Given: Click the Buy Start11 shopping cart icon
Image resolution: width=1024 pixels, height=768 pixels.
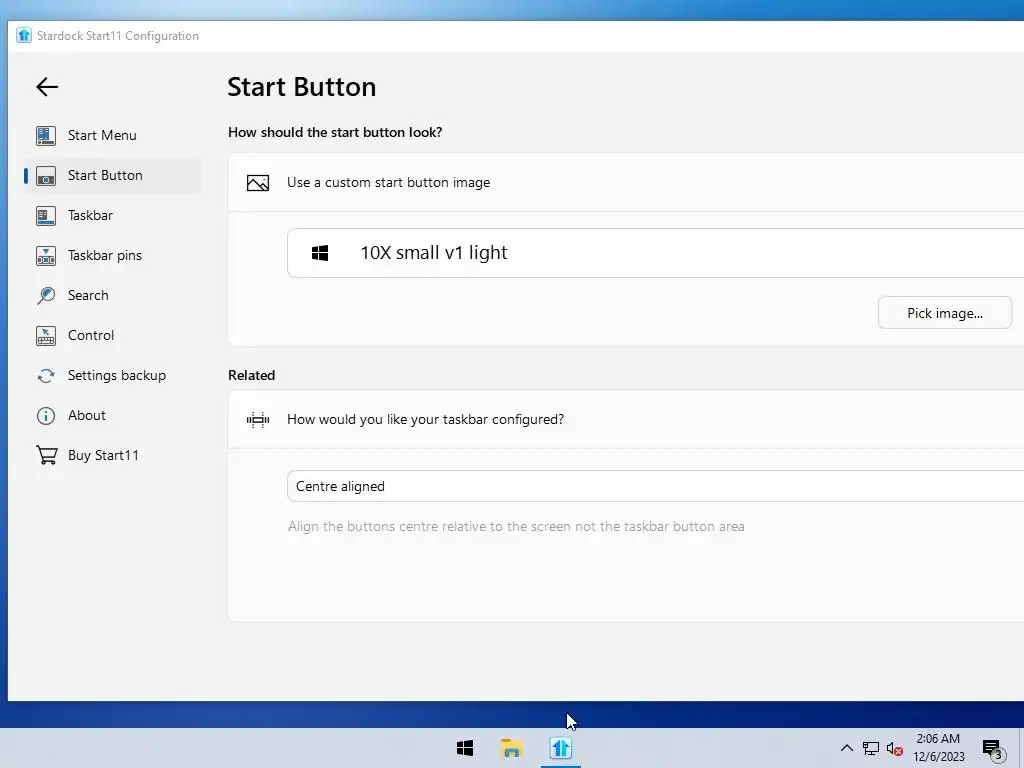Looking at the screenshot, I should [x=46, y=455].
